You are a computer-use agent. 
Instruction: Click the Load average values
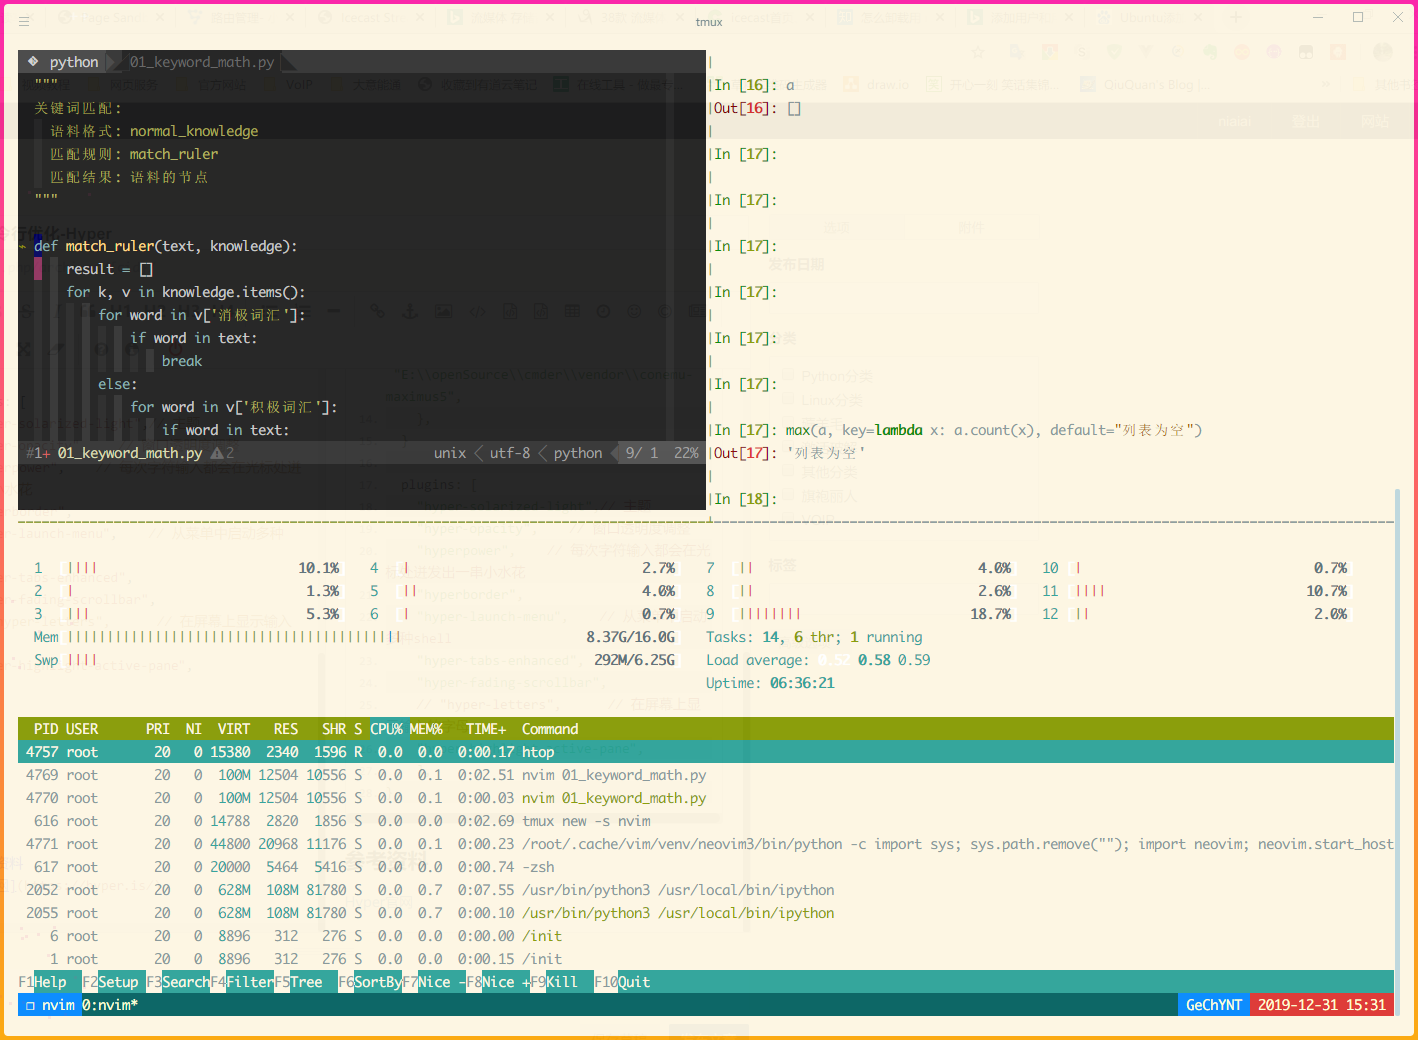(874, 660)
